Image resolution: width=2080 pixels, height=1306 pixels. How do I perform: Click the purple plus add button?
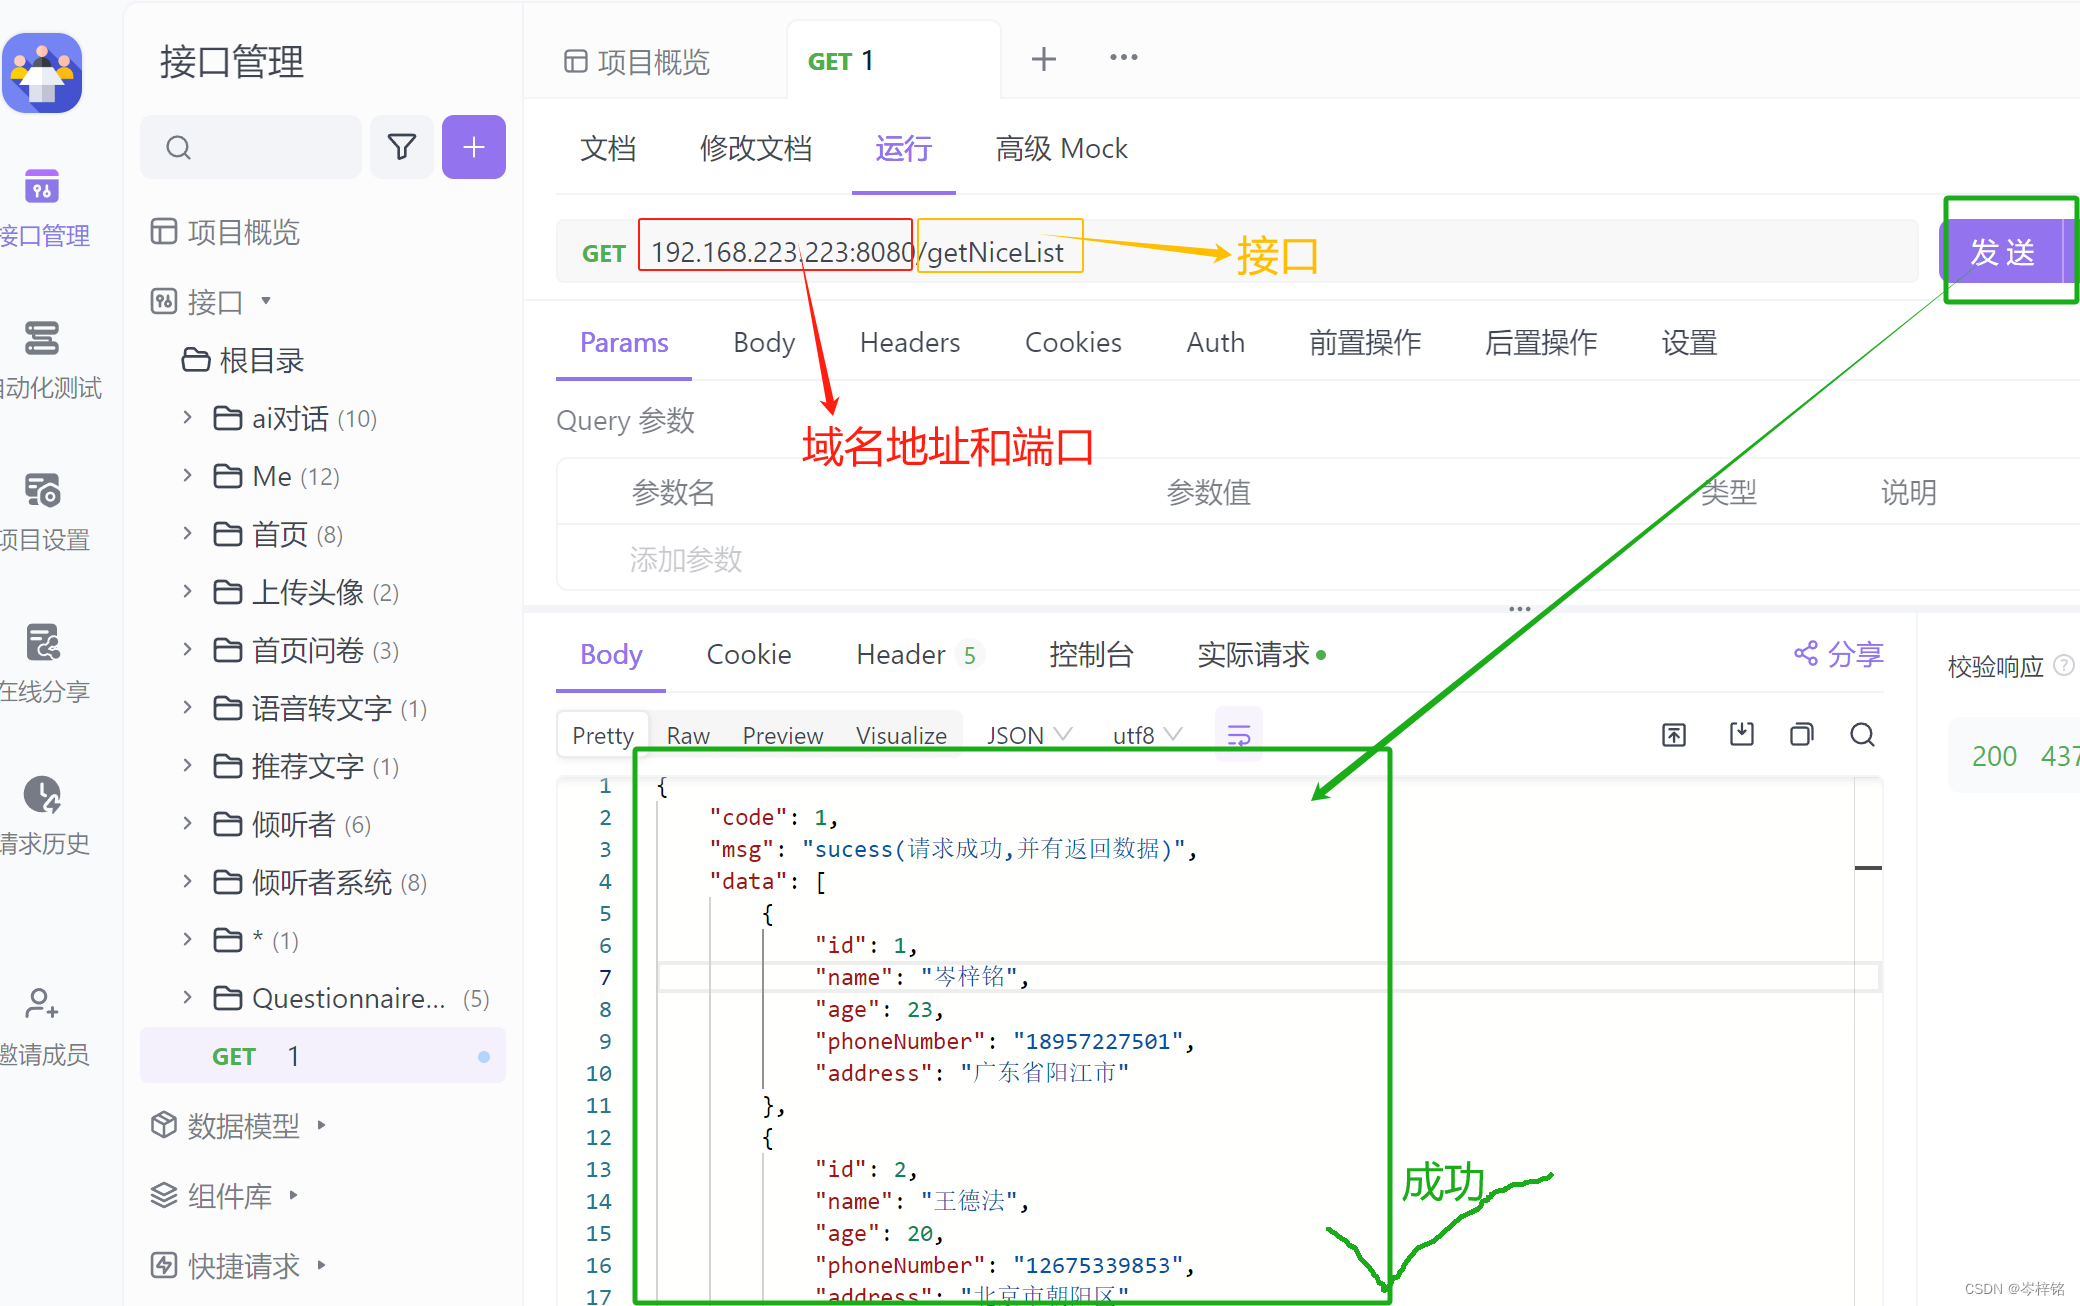[473, 147]
